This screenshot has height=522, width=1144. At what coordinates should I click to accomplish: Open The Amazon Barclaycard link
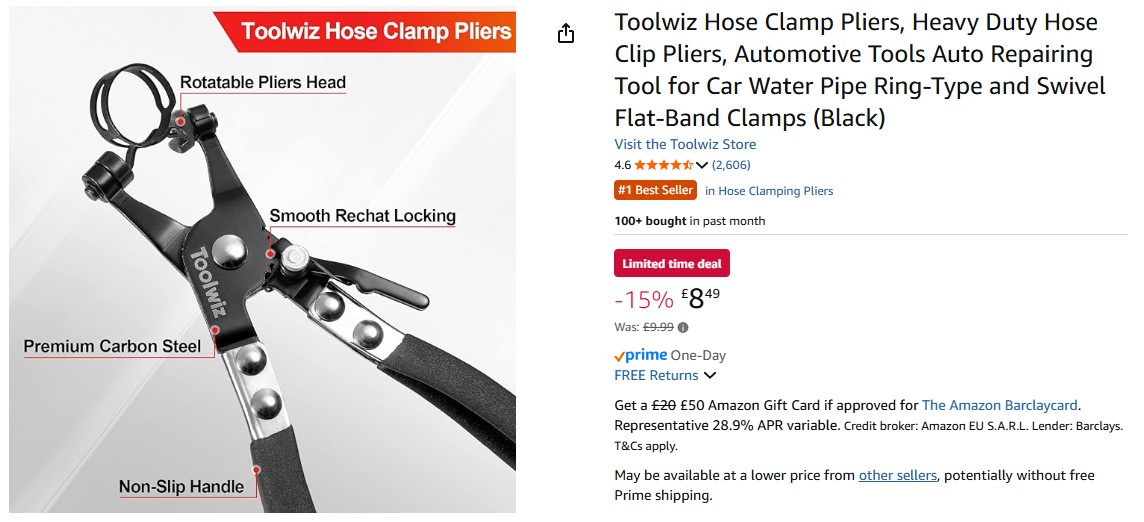[1000, 405]
